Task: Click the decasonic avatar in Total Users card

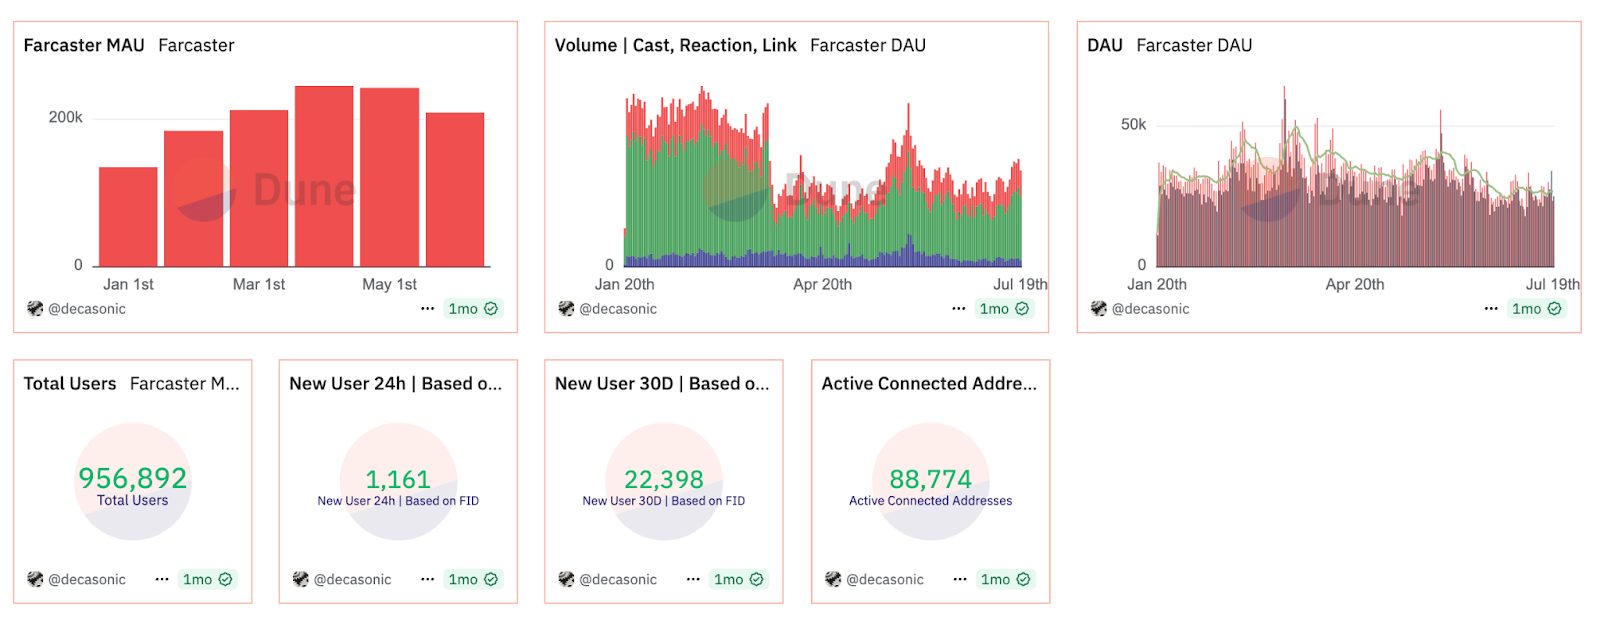Action: [35, 580]
